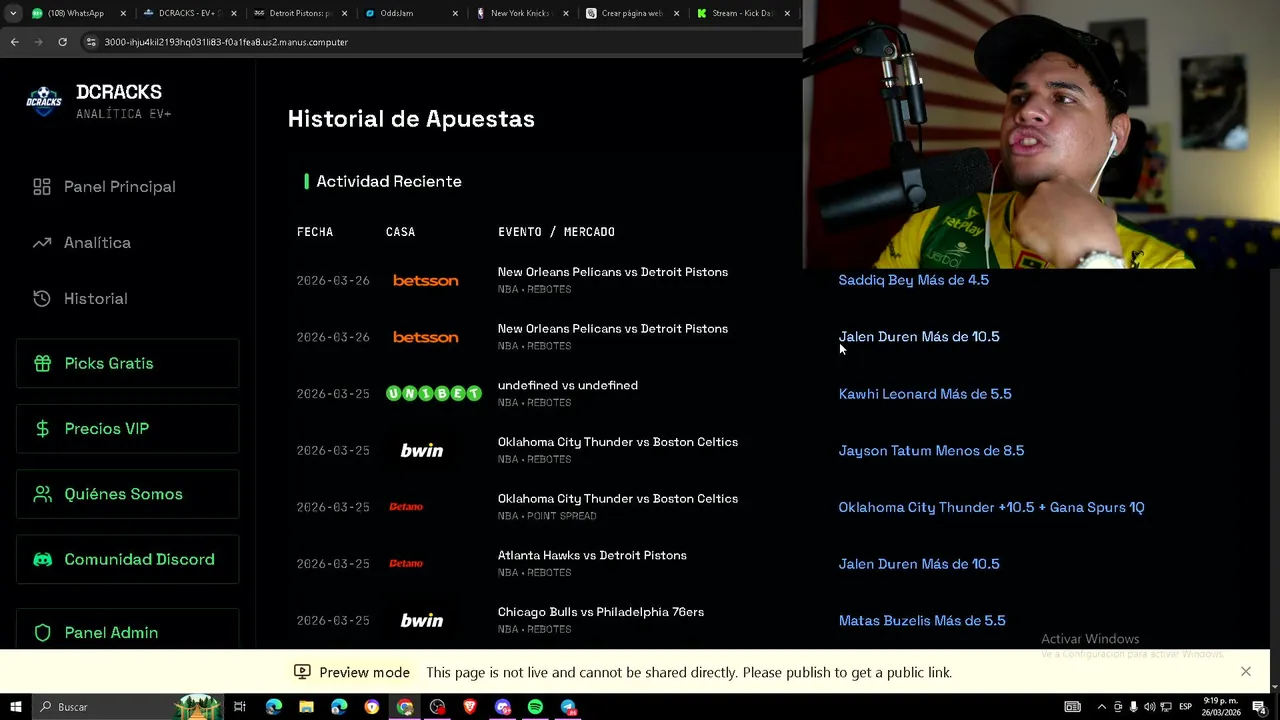Click the FECHA column header
The width and height of the screenshot is (1280, 720).
pos(315,232)
